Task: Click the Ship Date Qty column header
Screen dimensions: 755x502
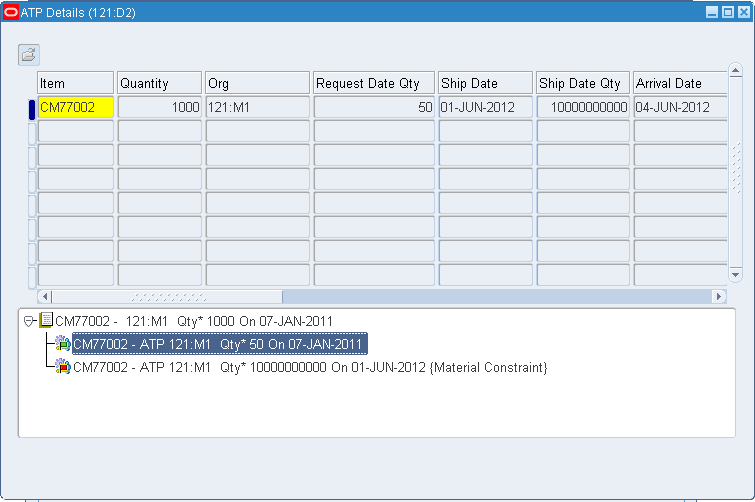Action: pos(583,83)
